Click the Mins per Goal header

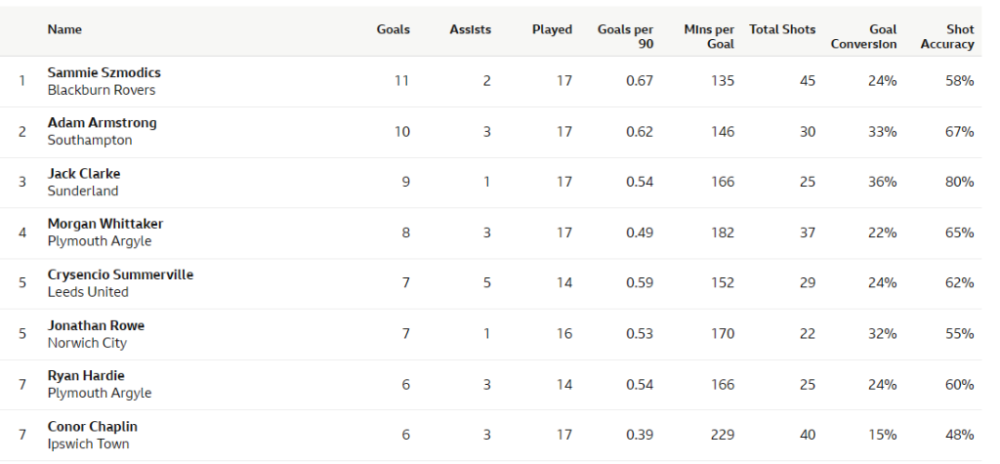click(x=709, y=37)
